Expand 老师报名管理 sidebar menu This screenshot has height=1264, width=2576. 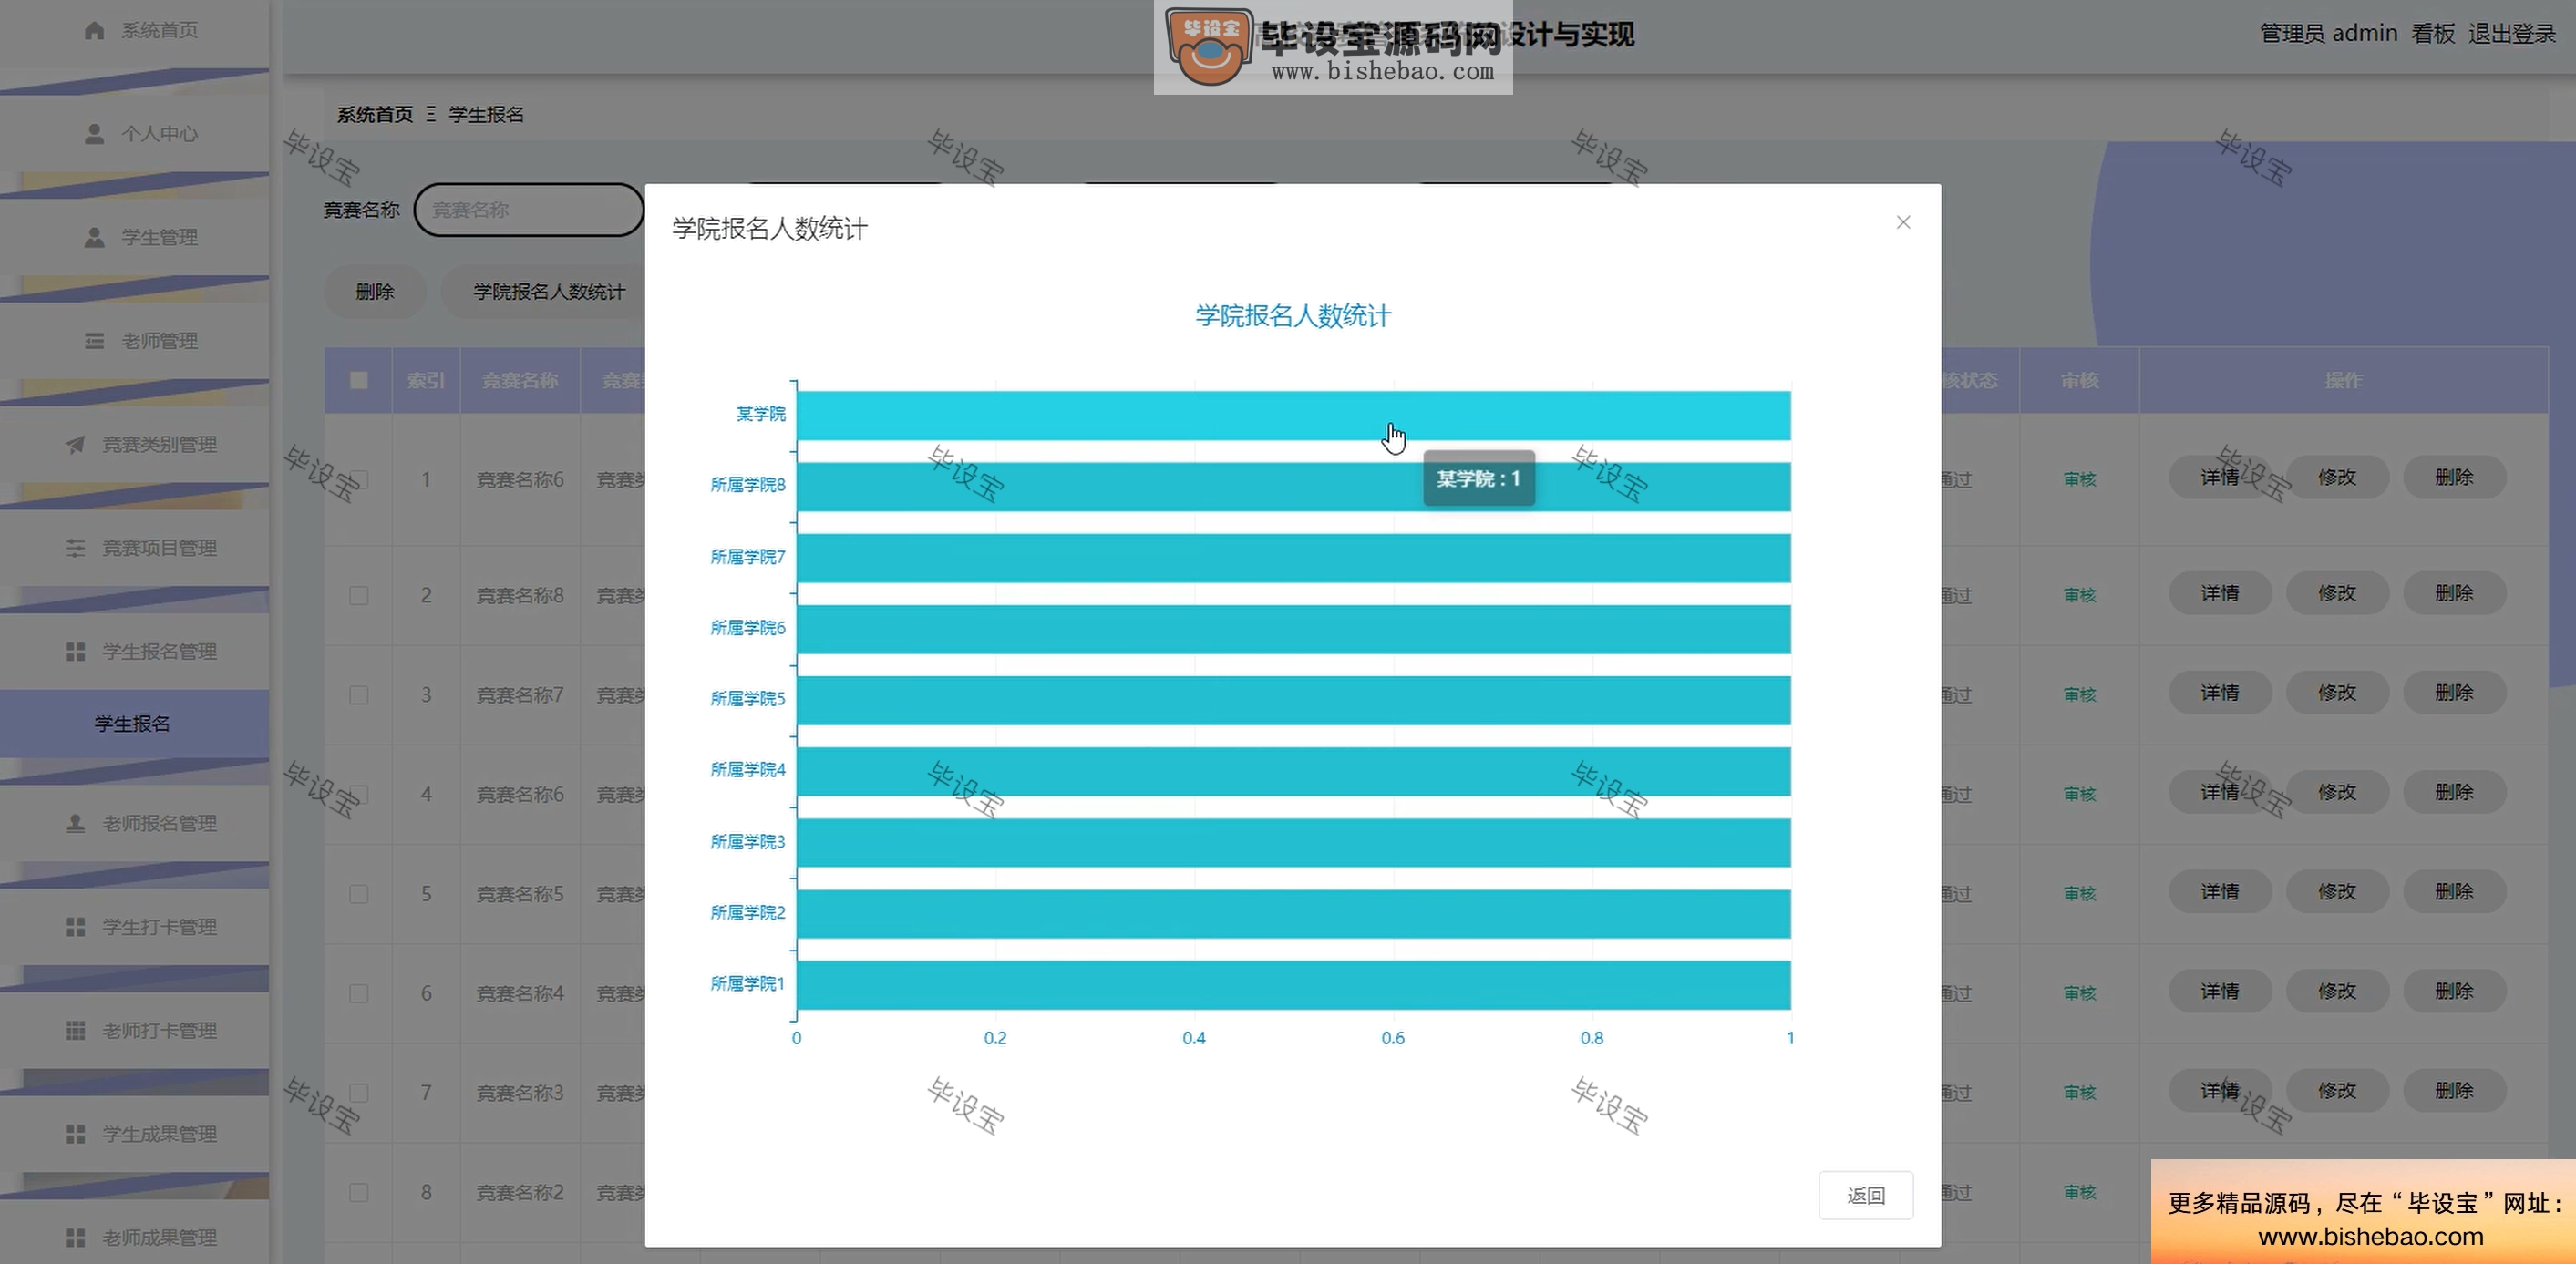[135, 823]
